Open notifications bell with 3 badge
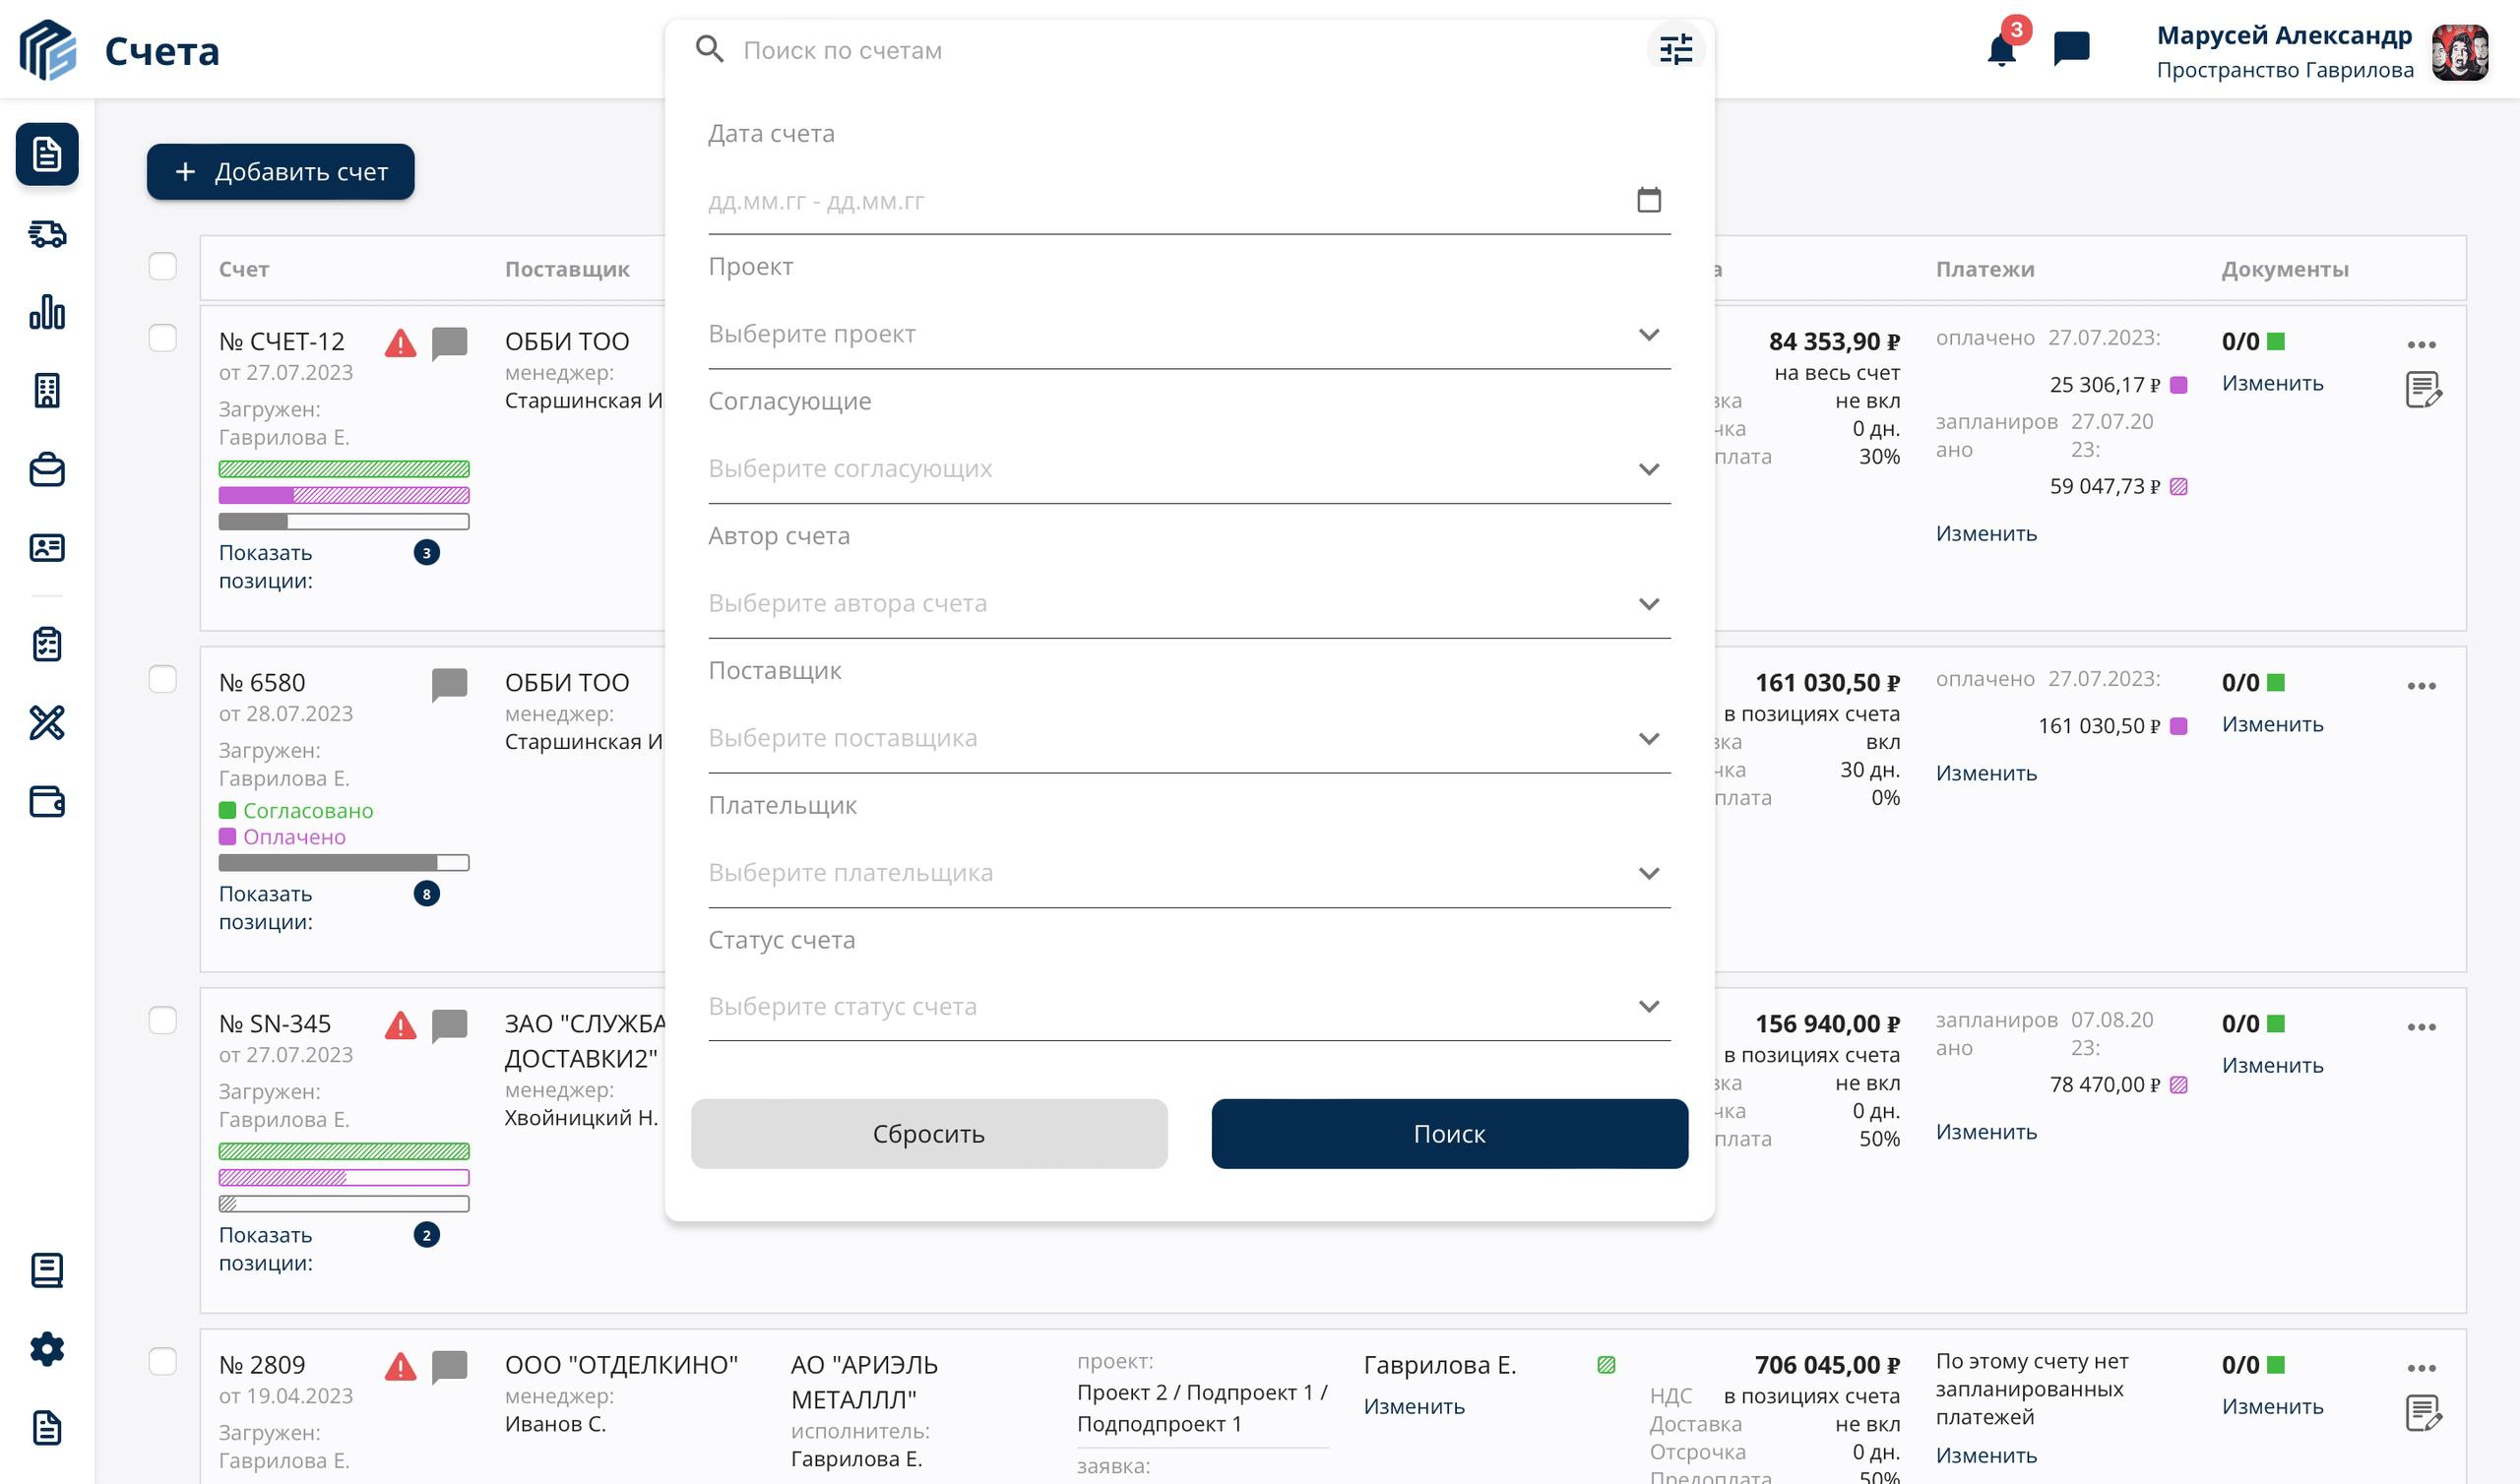 (x=2002, y=48)
